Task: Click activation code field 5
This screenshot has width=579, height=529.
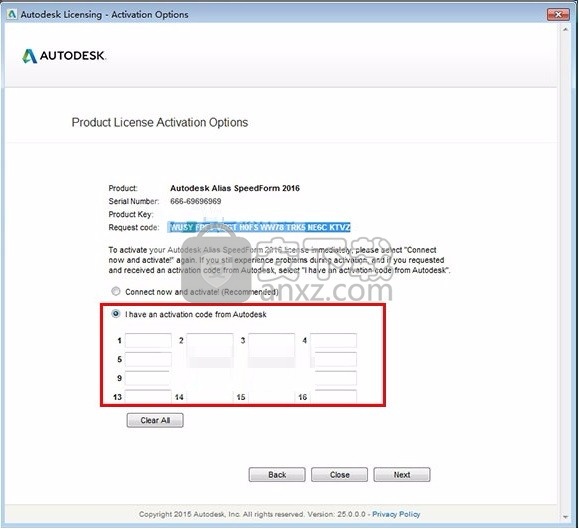Action: point(148,359)
